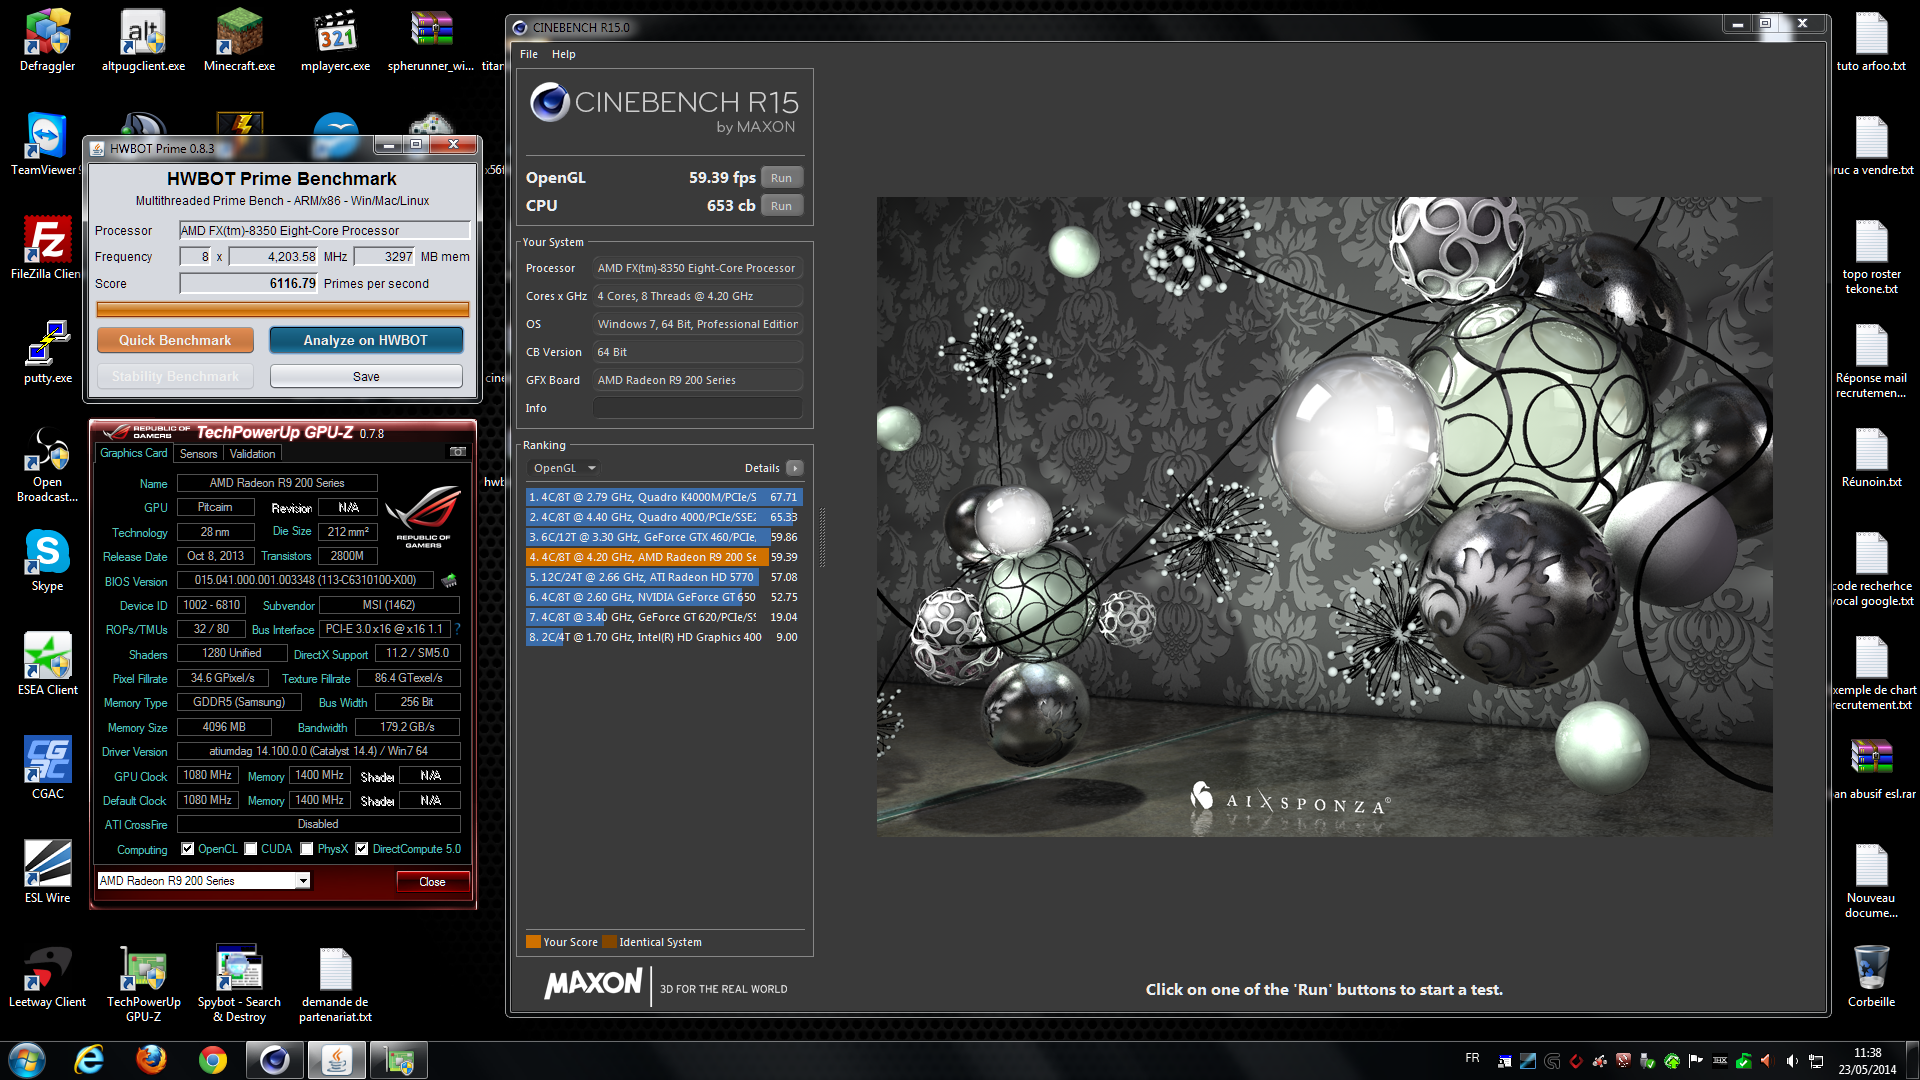Run the OpenGL test in Cinebench
1920x1080 pixels.
(x=781, y=178)
